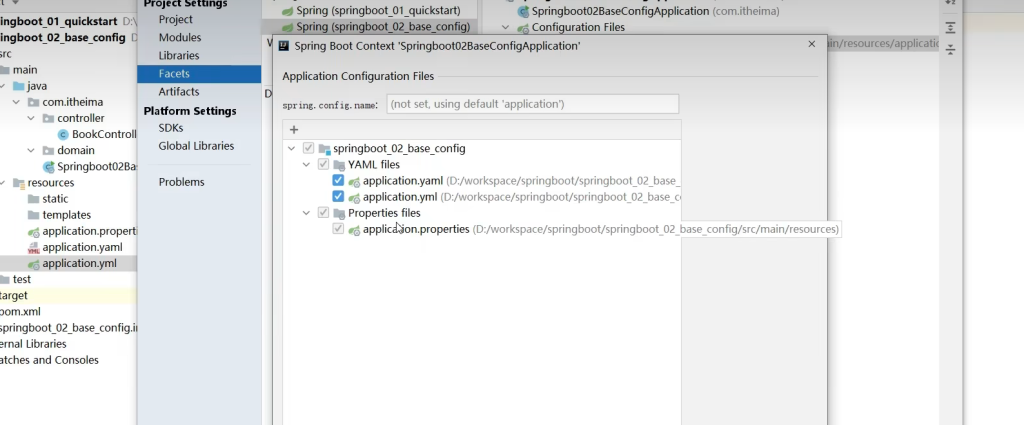Click the springboot_02_base_config module icon in dialog

tap(323, 149)
